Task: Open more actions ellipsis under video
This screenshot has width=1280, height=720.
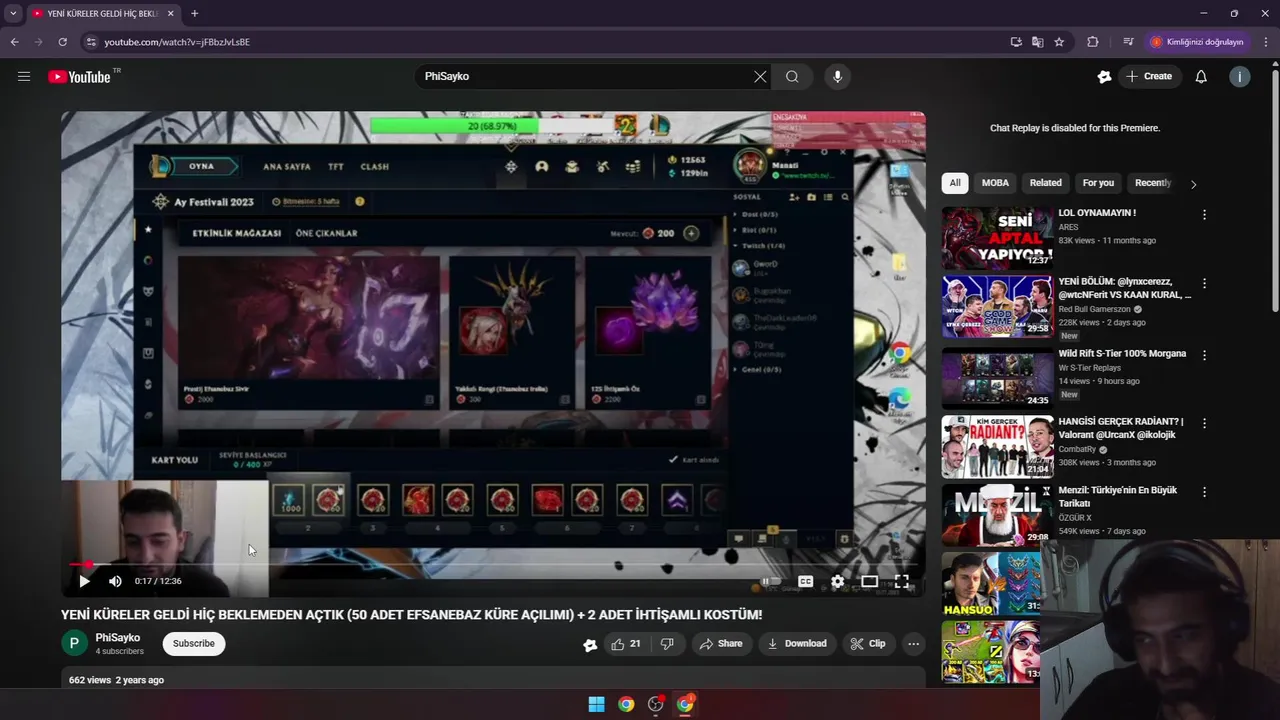Action: click(913, 644)
